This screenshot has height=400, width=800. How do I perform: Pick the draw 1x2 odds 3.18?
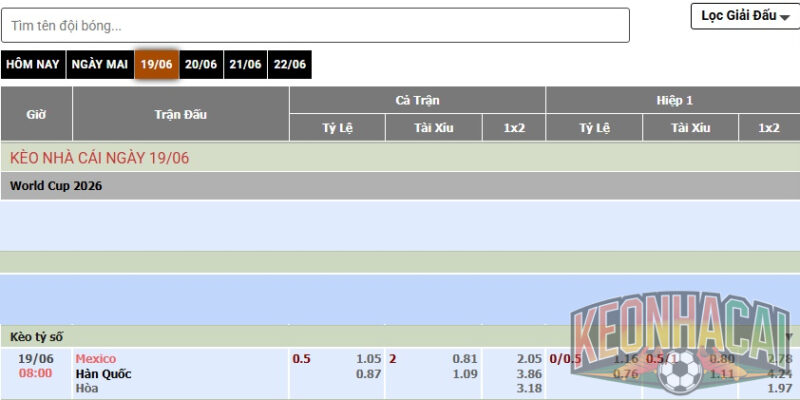[x=529, y=388]
